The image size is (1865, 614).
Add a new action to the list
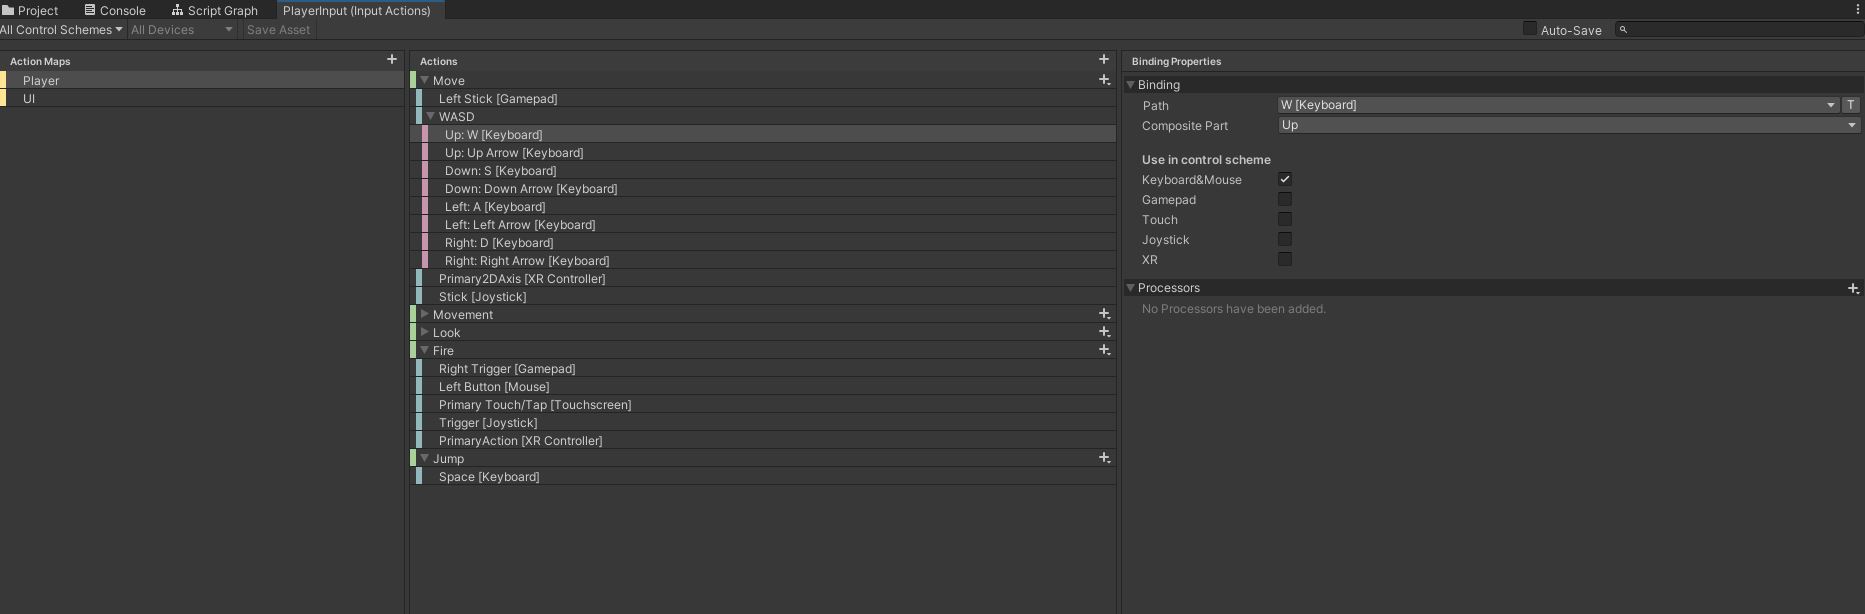[x=1104, y=60]
